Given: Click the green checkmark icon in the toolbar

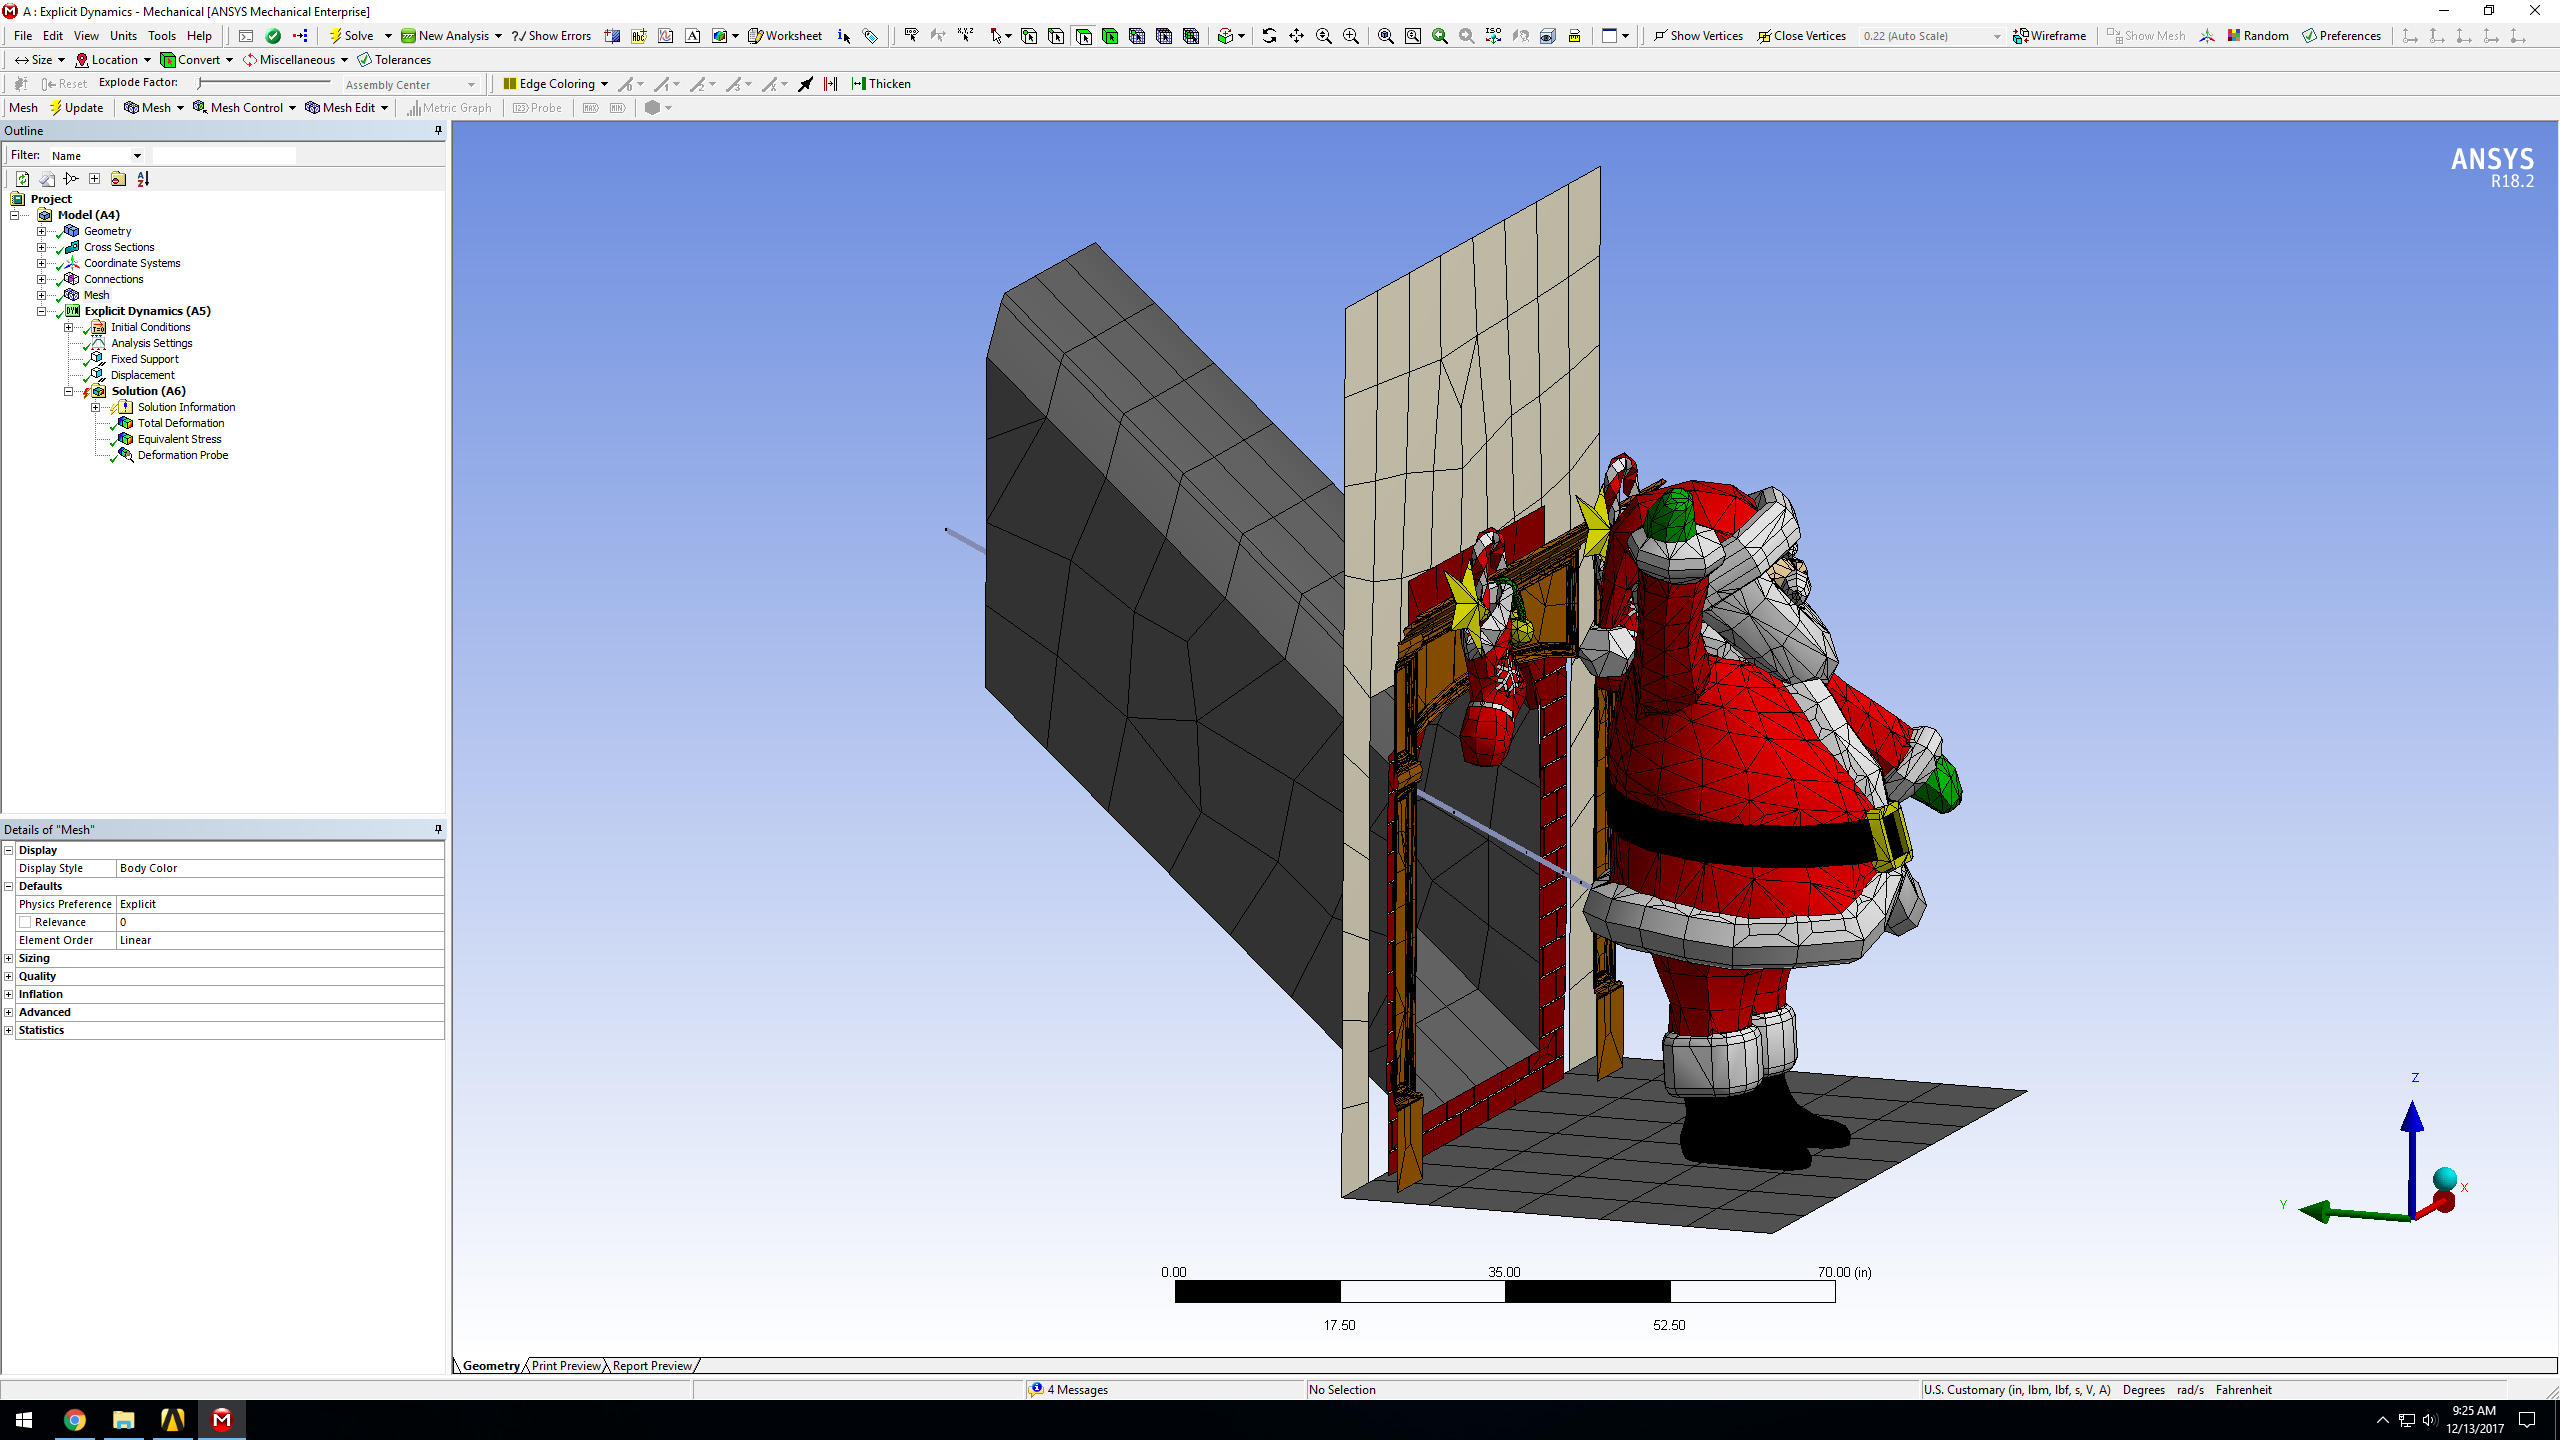Looking at the screenshot, I should point(273,35).
